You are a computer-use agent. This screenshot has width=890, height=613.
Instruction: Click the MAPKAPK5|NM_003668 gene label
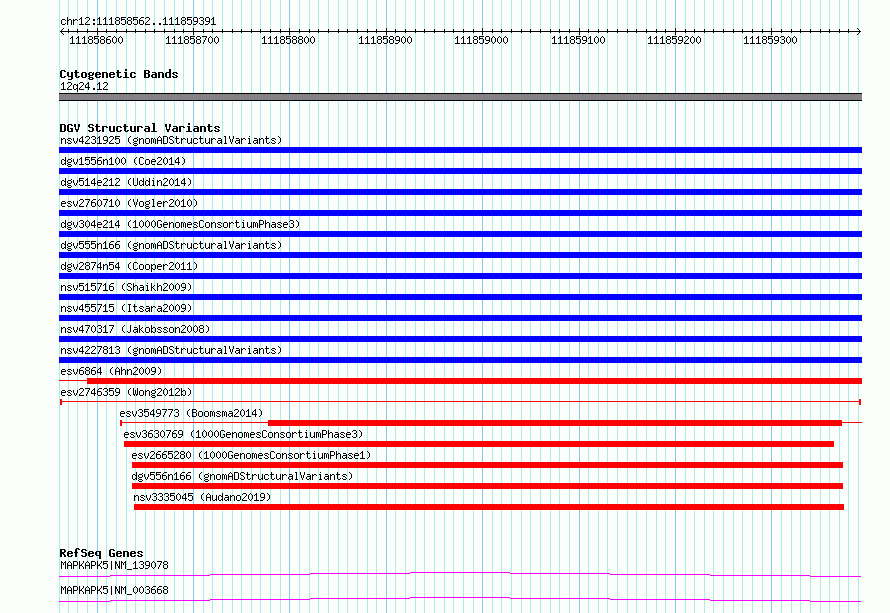(x=114, y=590)
